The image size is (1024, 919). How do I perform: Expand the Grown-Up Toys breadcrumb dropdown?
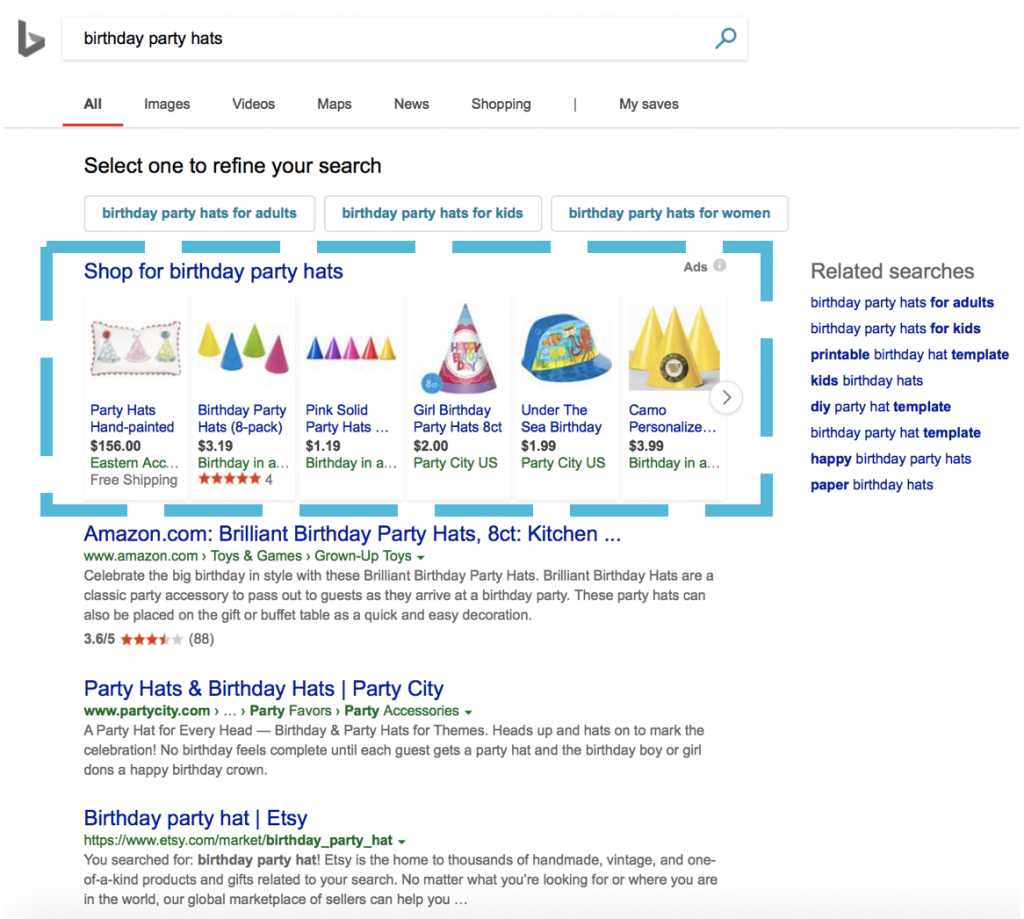420,556
